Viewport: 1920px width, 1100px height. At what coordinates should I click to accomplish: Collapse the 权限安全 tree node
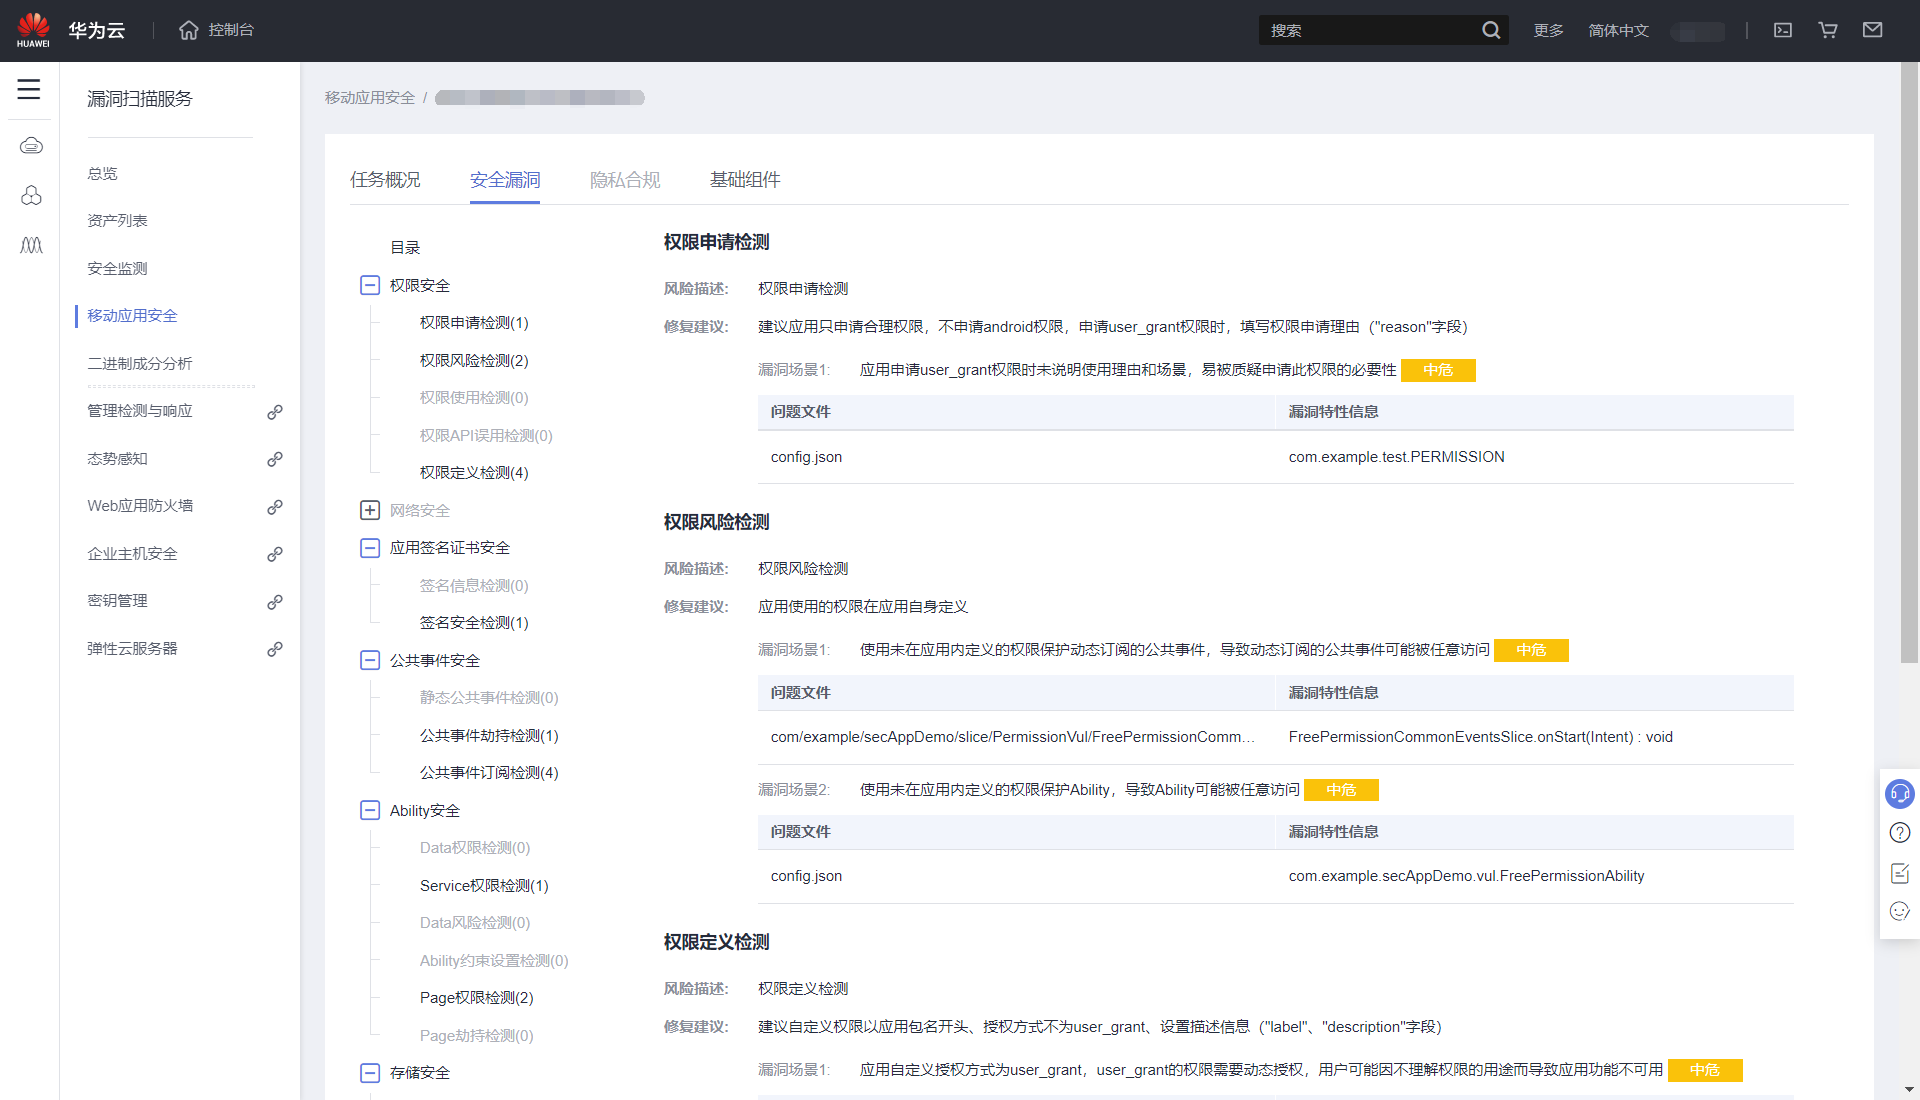point(370,286)
